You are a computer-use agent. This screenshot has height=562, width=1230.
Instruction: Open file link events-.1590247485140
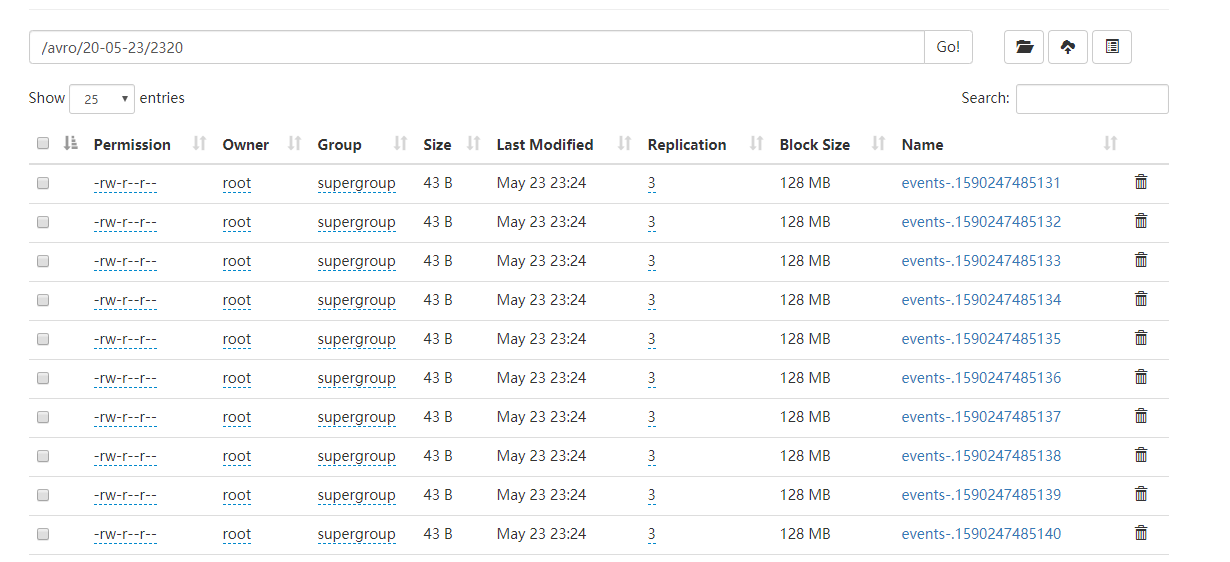click(x=981, y=534)
